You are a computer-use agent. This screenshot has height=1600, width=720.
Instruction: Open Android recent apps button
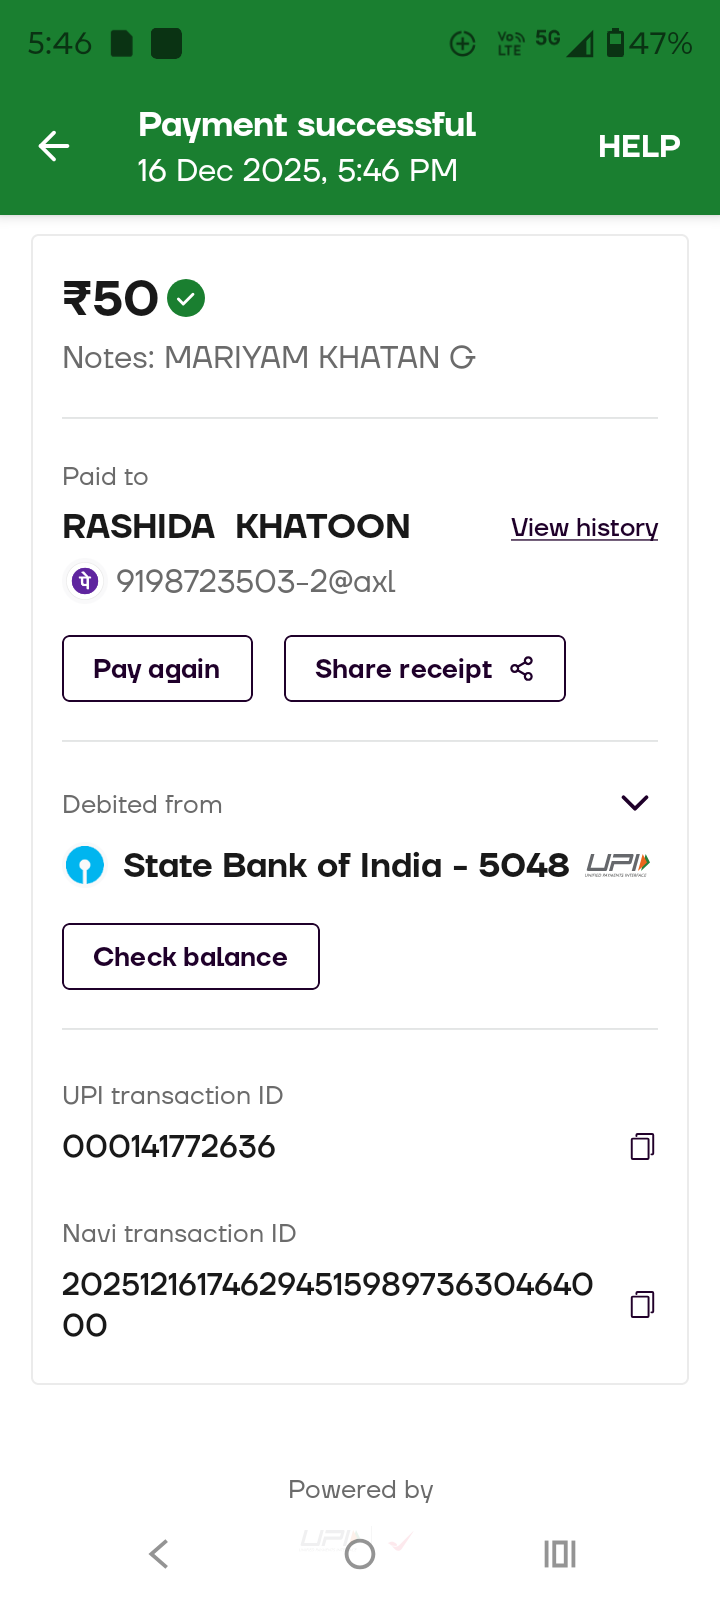(x=560, y=1554)
